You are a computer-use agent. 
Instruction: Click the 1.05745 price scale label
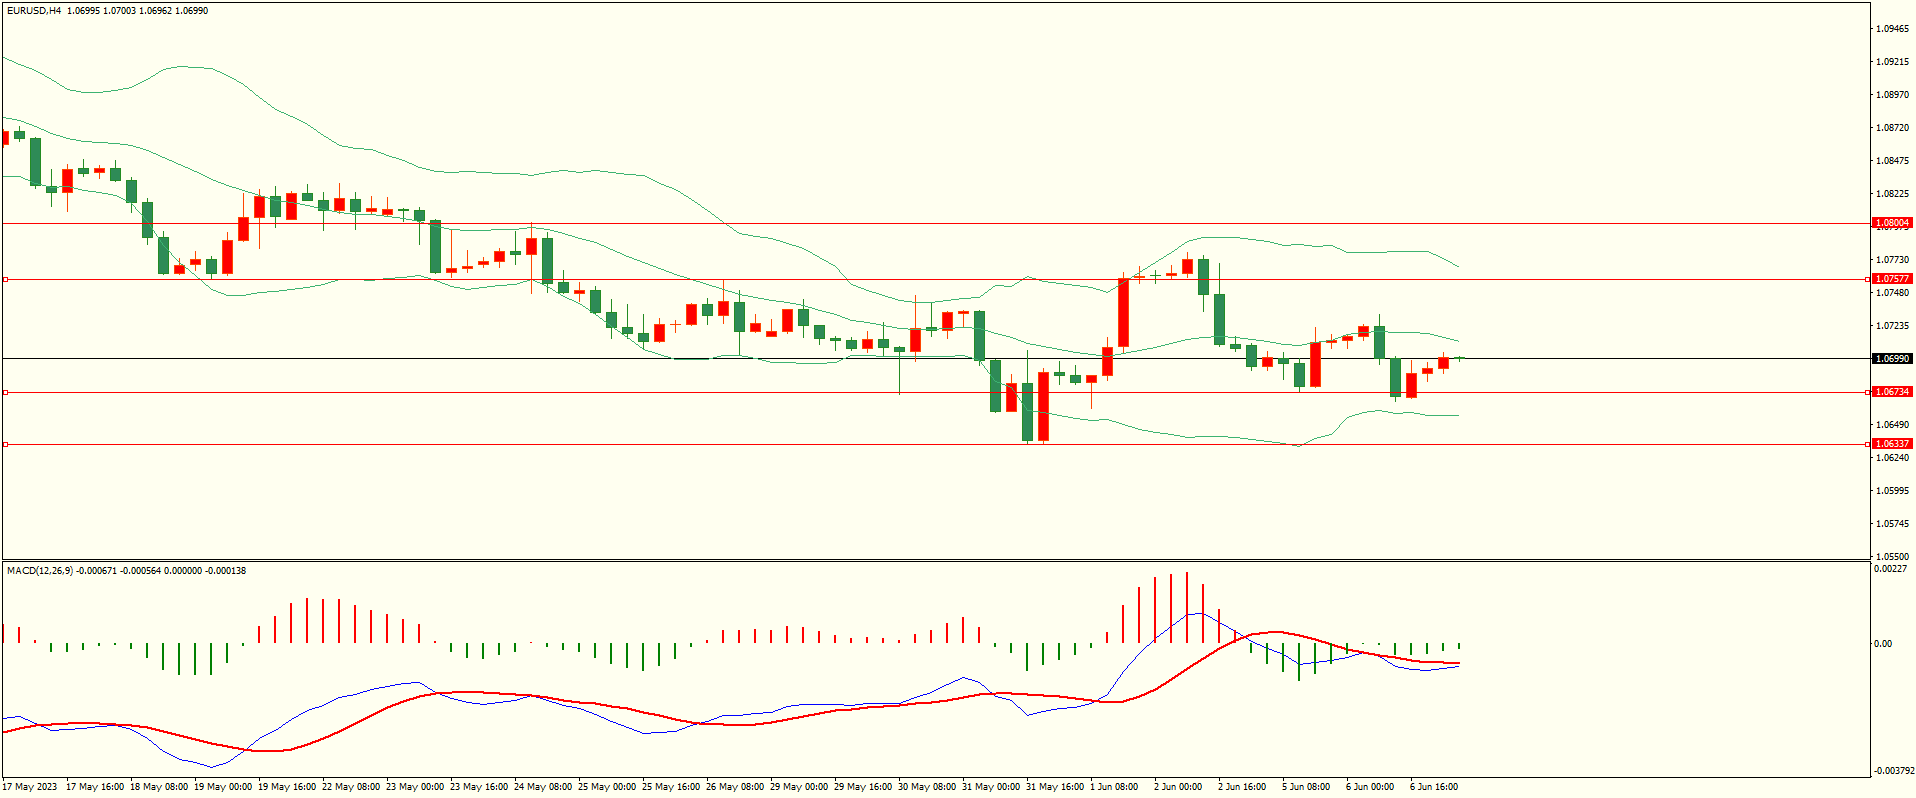click(1893, 523)
